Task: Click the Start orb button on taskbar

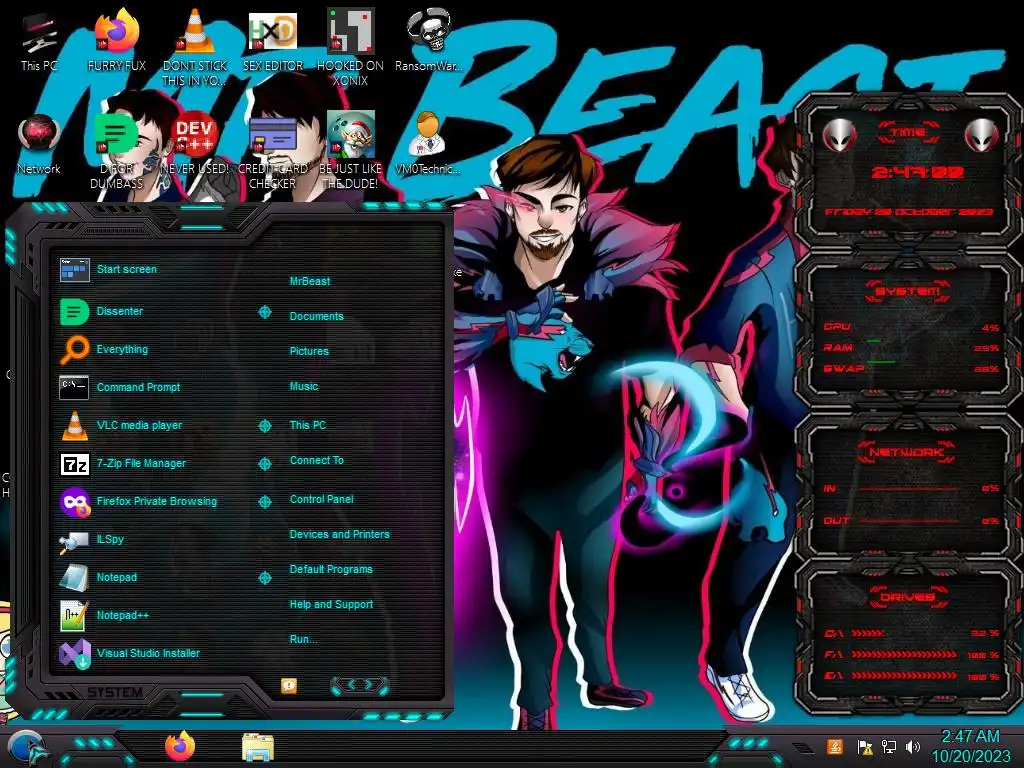Action: pos(27,748)
